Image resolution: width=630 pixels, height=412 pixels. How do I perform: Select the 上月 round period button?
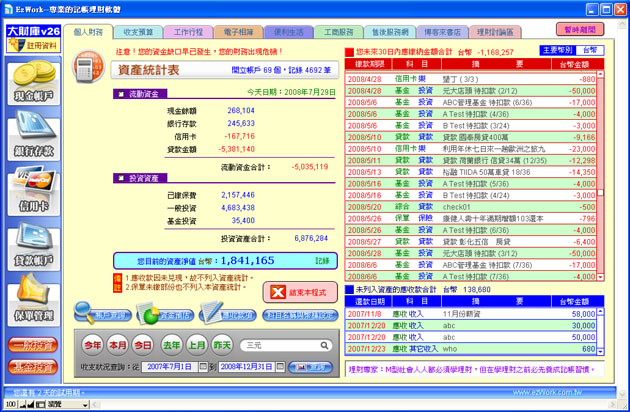click(x=196, y=344)
